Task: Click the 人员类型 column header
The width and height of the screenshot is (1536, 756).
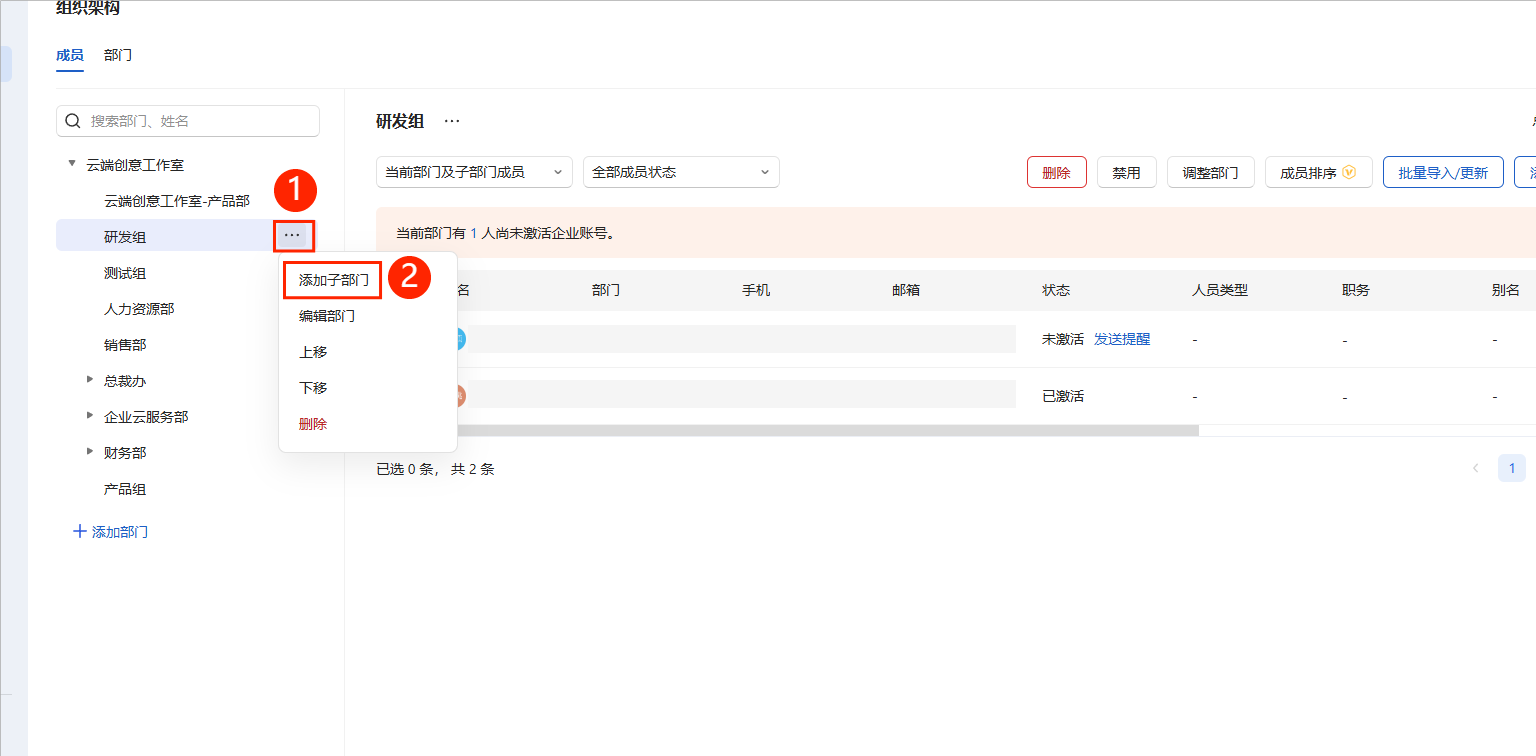Action: 1220,290
